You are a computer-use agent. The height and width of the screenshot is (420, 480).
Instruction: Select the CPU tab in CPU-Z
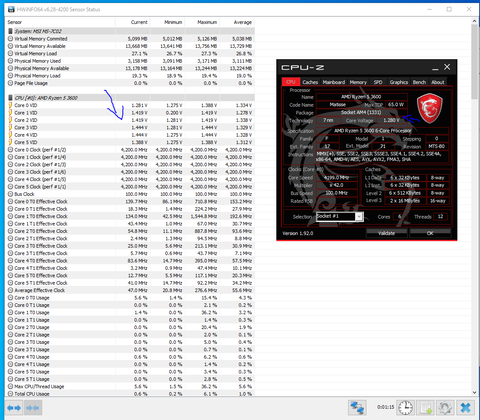pyautogui.click(x=291, y=82)
